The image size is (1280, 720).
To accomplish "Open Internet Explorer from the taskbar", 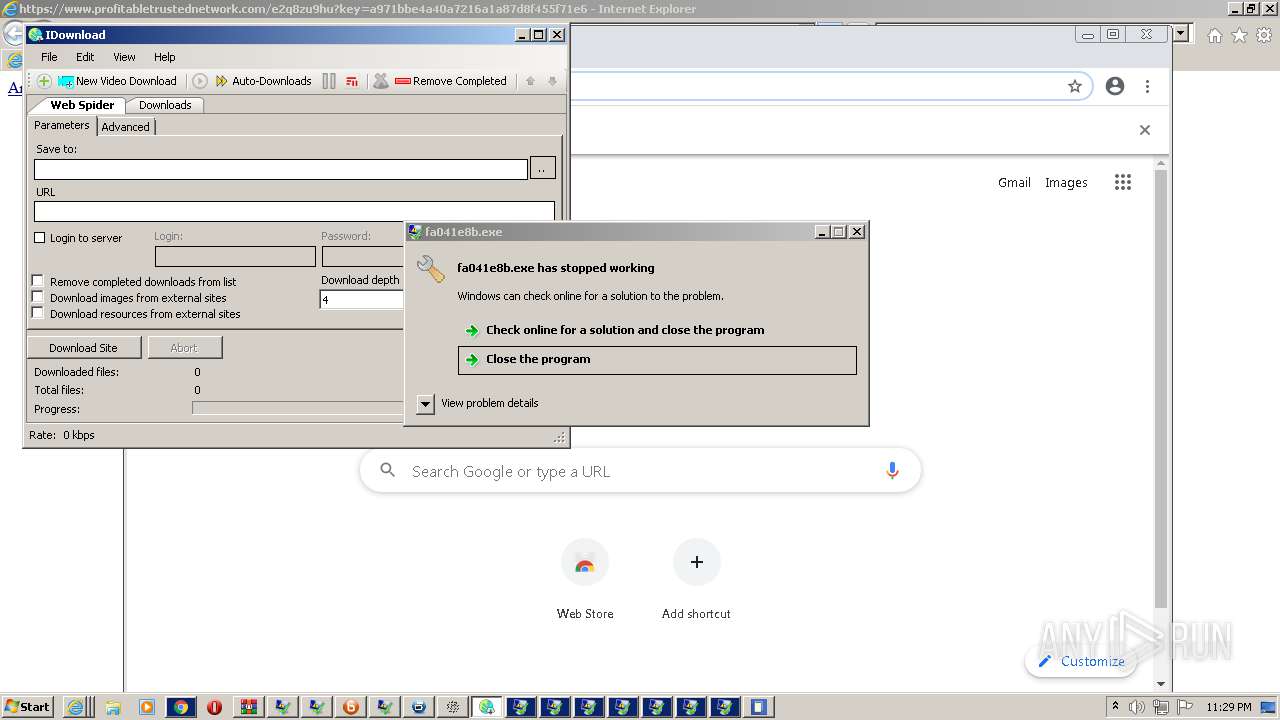I will [x=75, y=707].
